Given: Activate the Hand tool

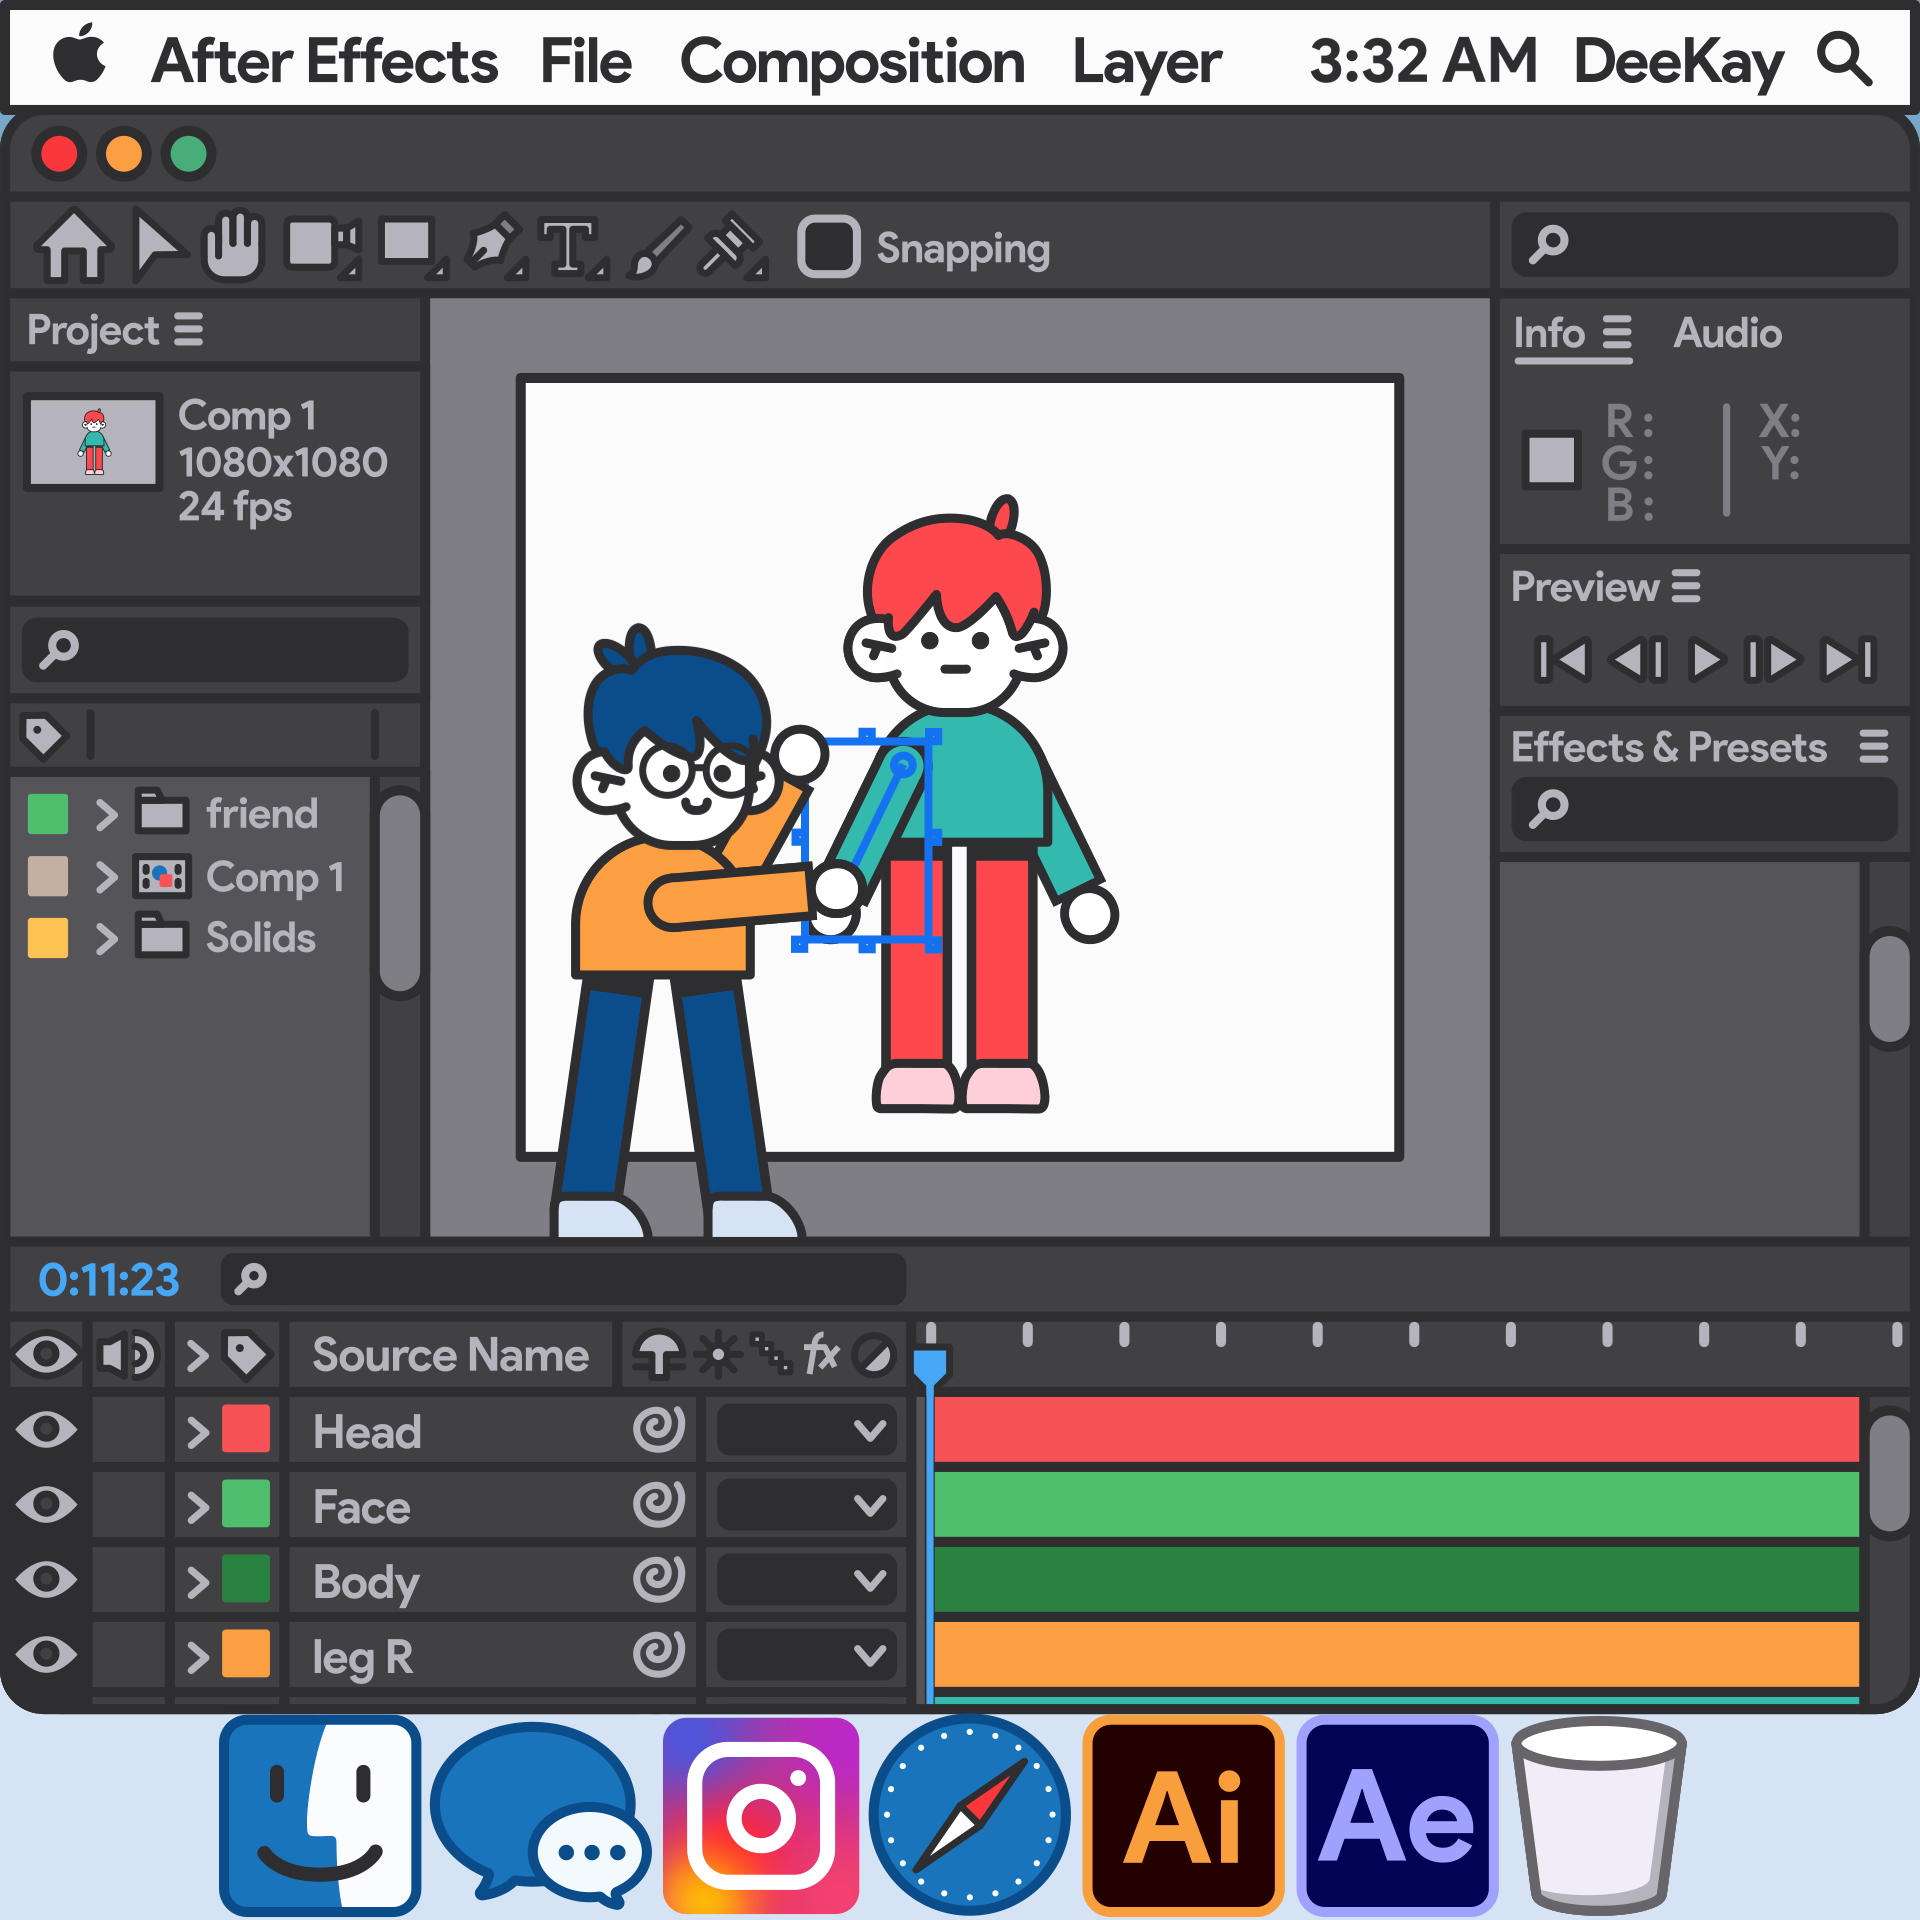Looking at the screenshot, I should click(x=232, y=244).
